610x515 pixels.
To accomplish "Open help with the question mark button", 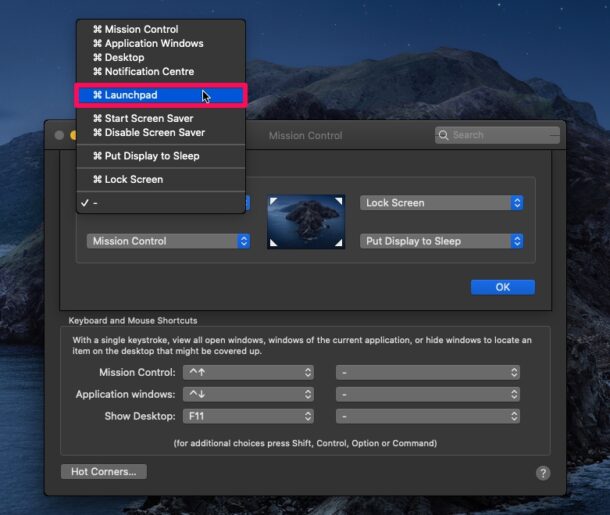I will 543,473.
